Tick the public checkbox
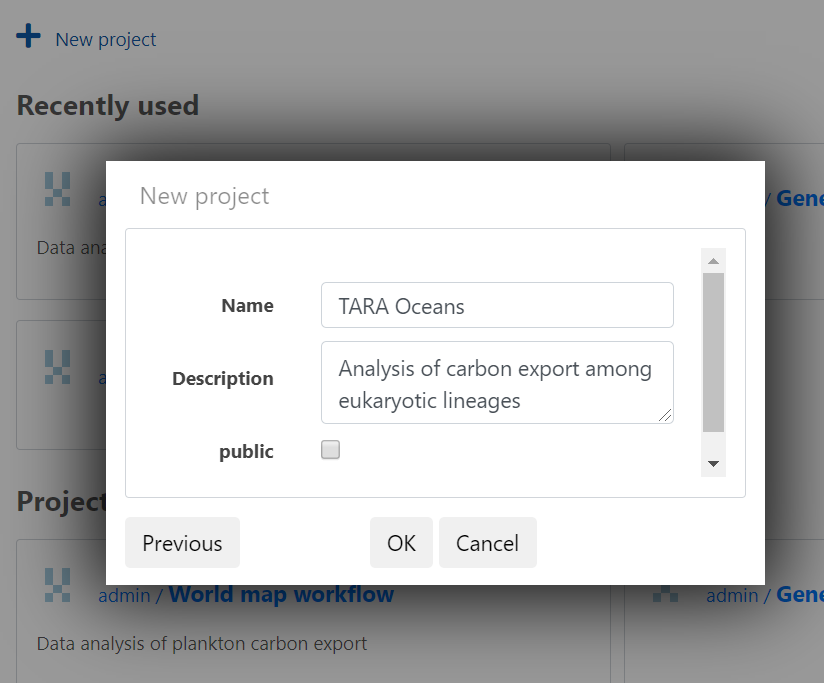 pyautogui.click(x=331, y=450)
